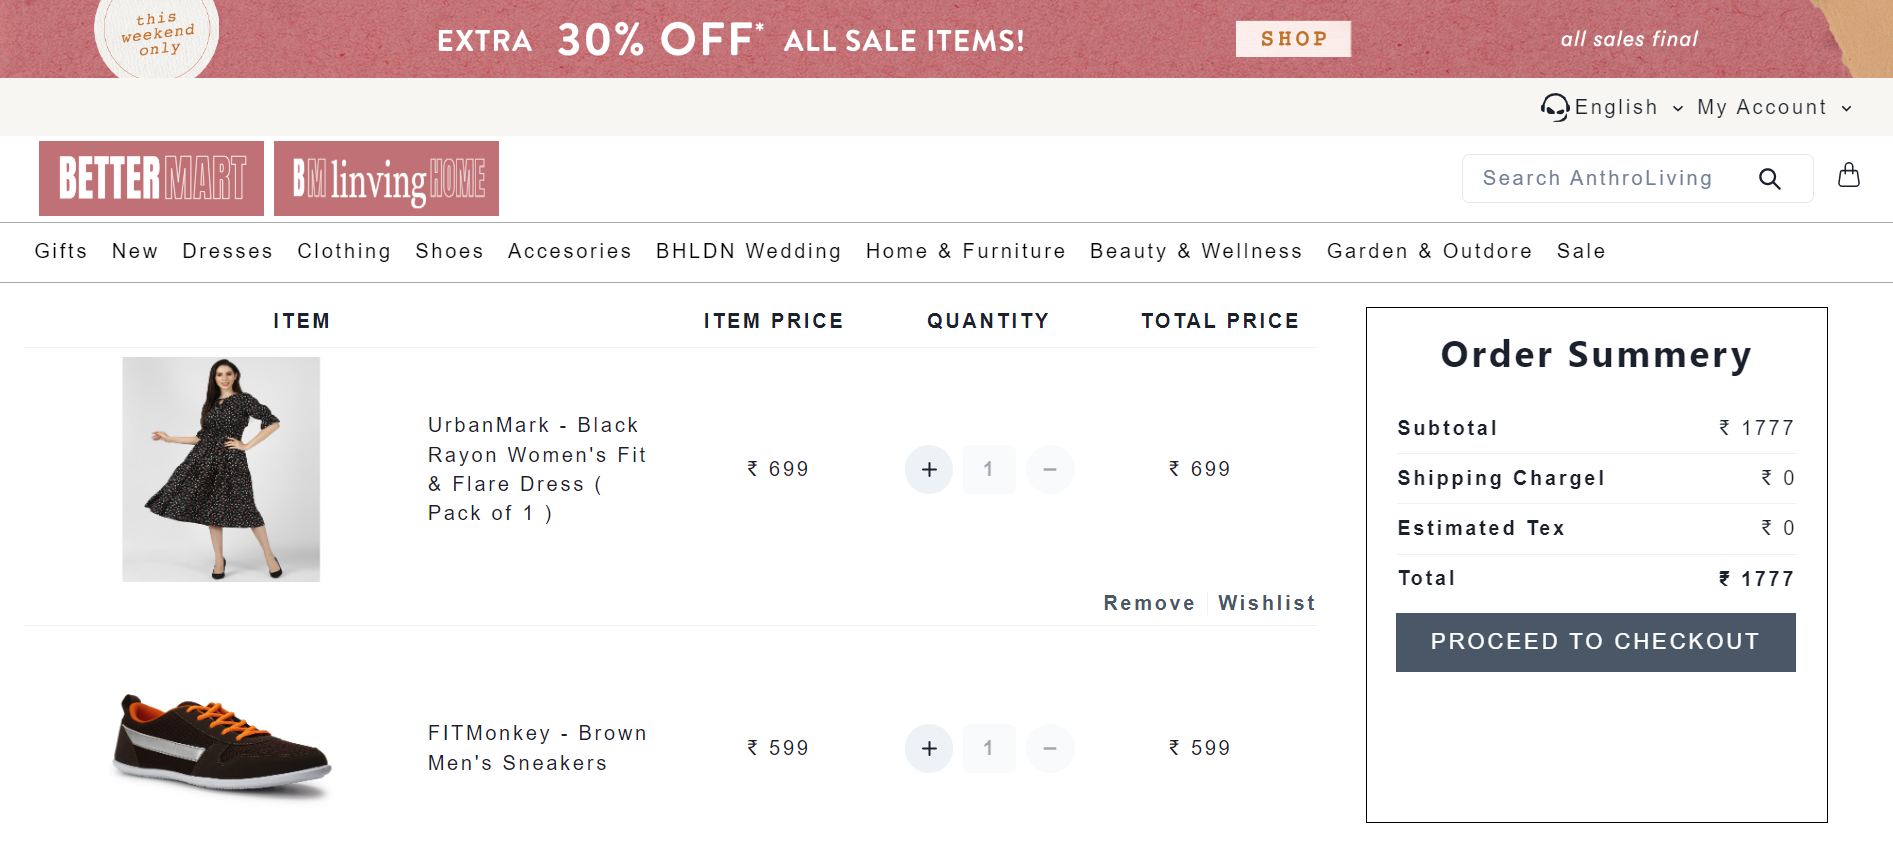Click the search magnifier icon

click(x=1769, y=179)
